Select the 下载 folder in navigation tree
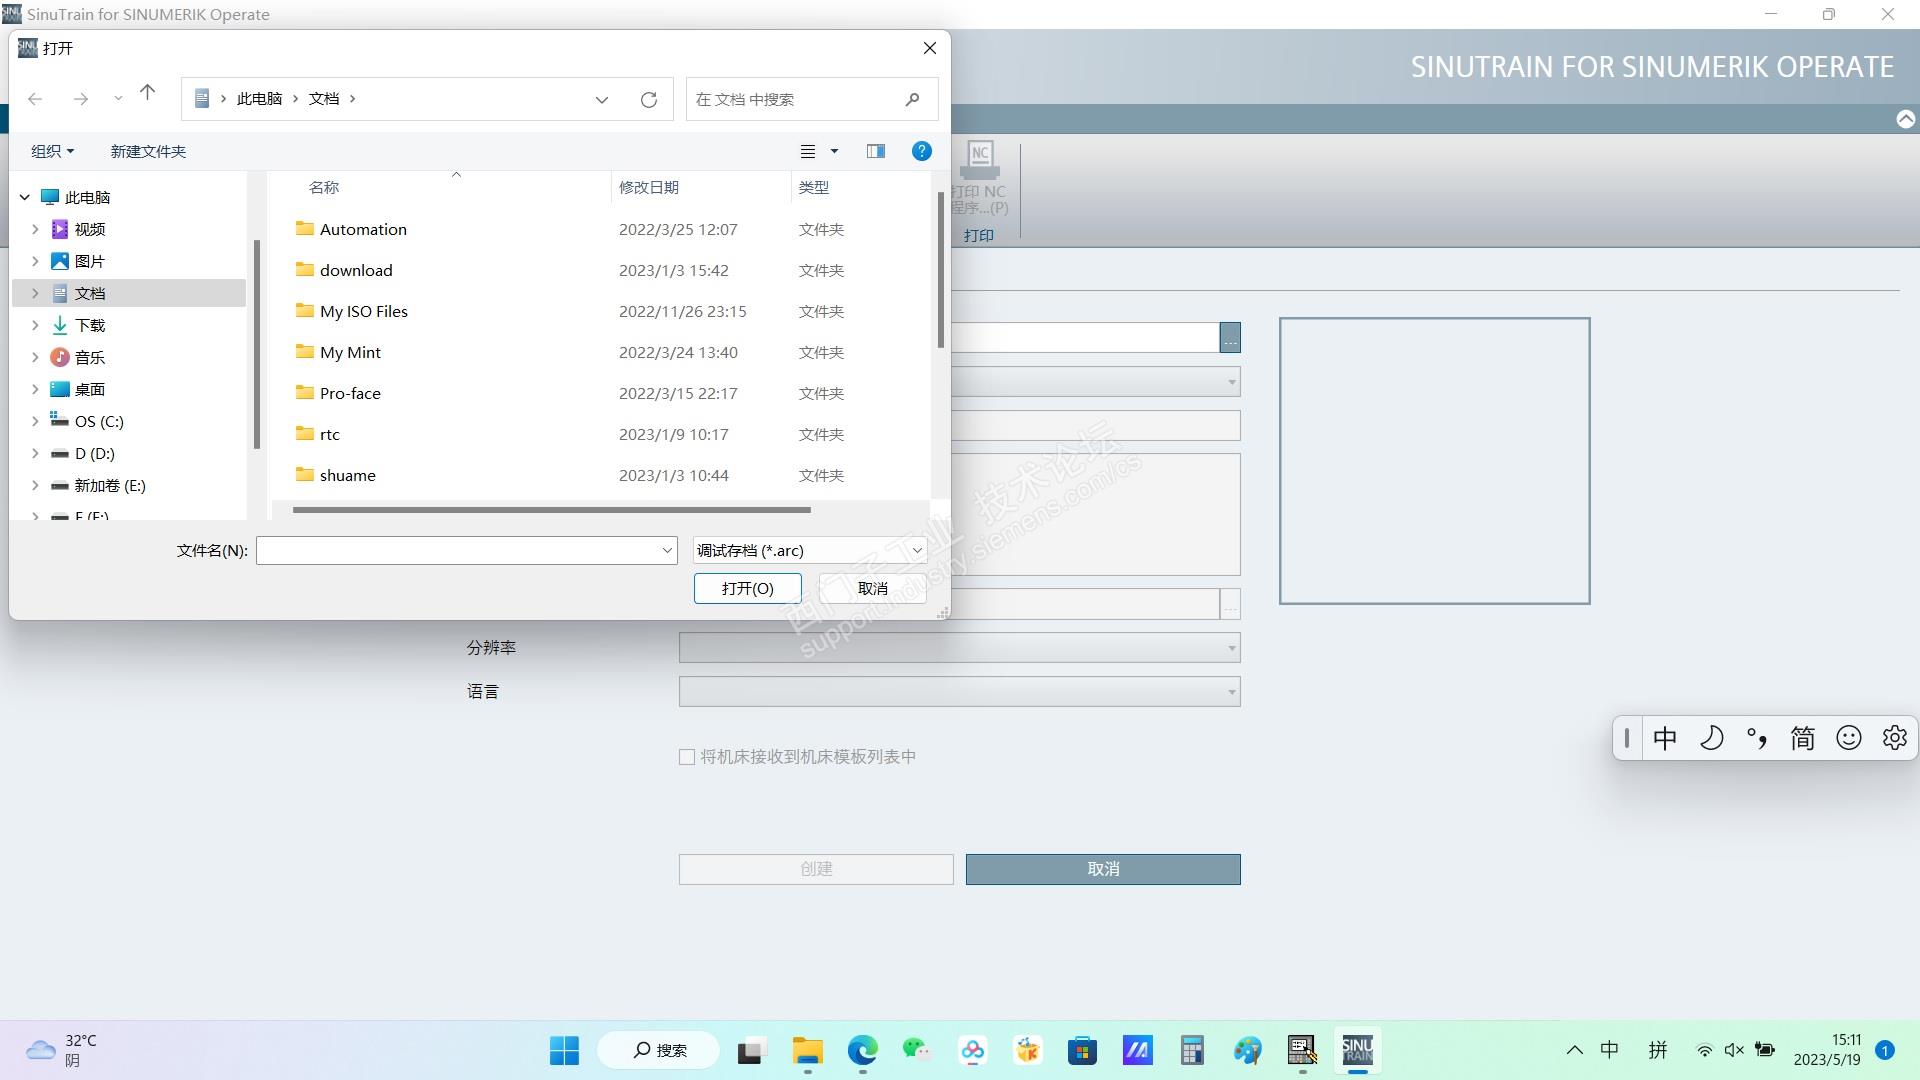The width and height of the screenshot is (1920, 1080). (x=89, y=325)
